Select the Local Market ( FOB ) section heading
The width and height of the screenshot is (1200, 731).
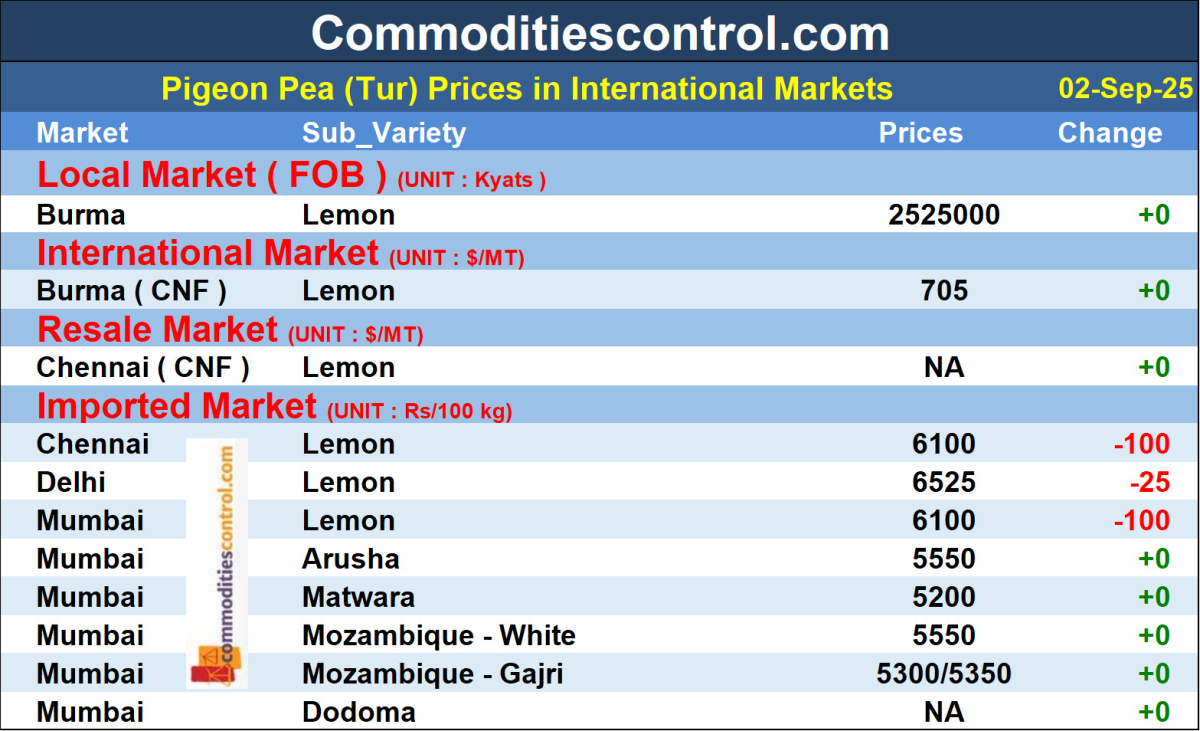click(x=211, y=175)
